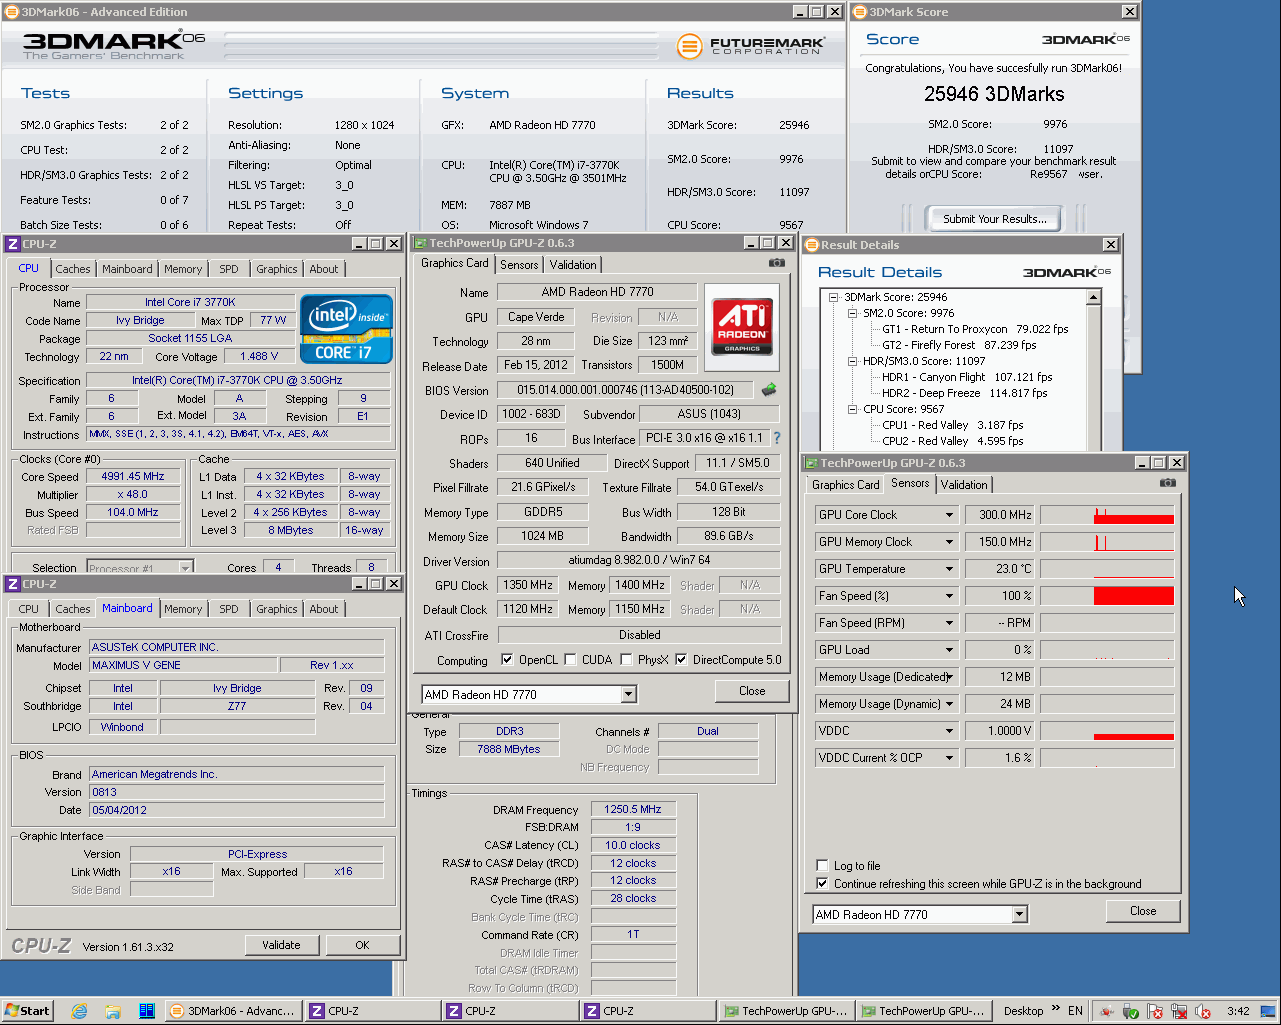Switch to Caches tab in top CPU-Z window

click(73, 269)
